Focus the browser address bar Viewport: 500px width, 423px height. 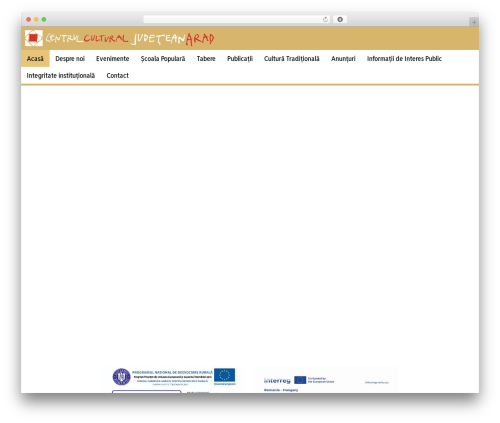[237, 19]
